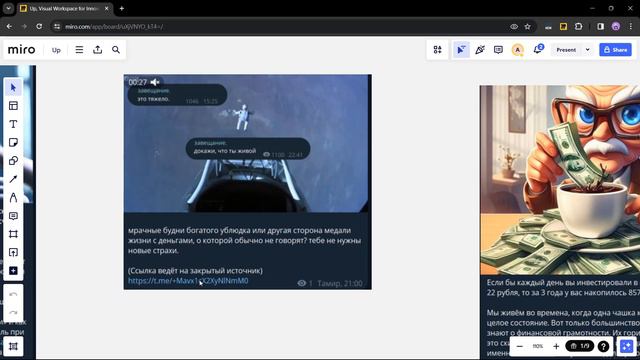Screen dimensions: 640x360
Task: Open the reactions celebration icon
Action: (x=480, y=50)
